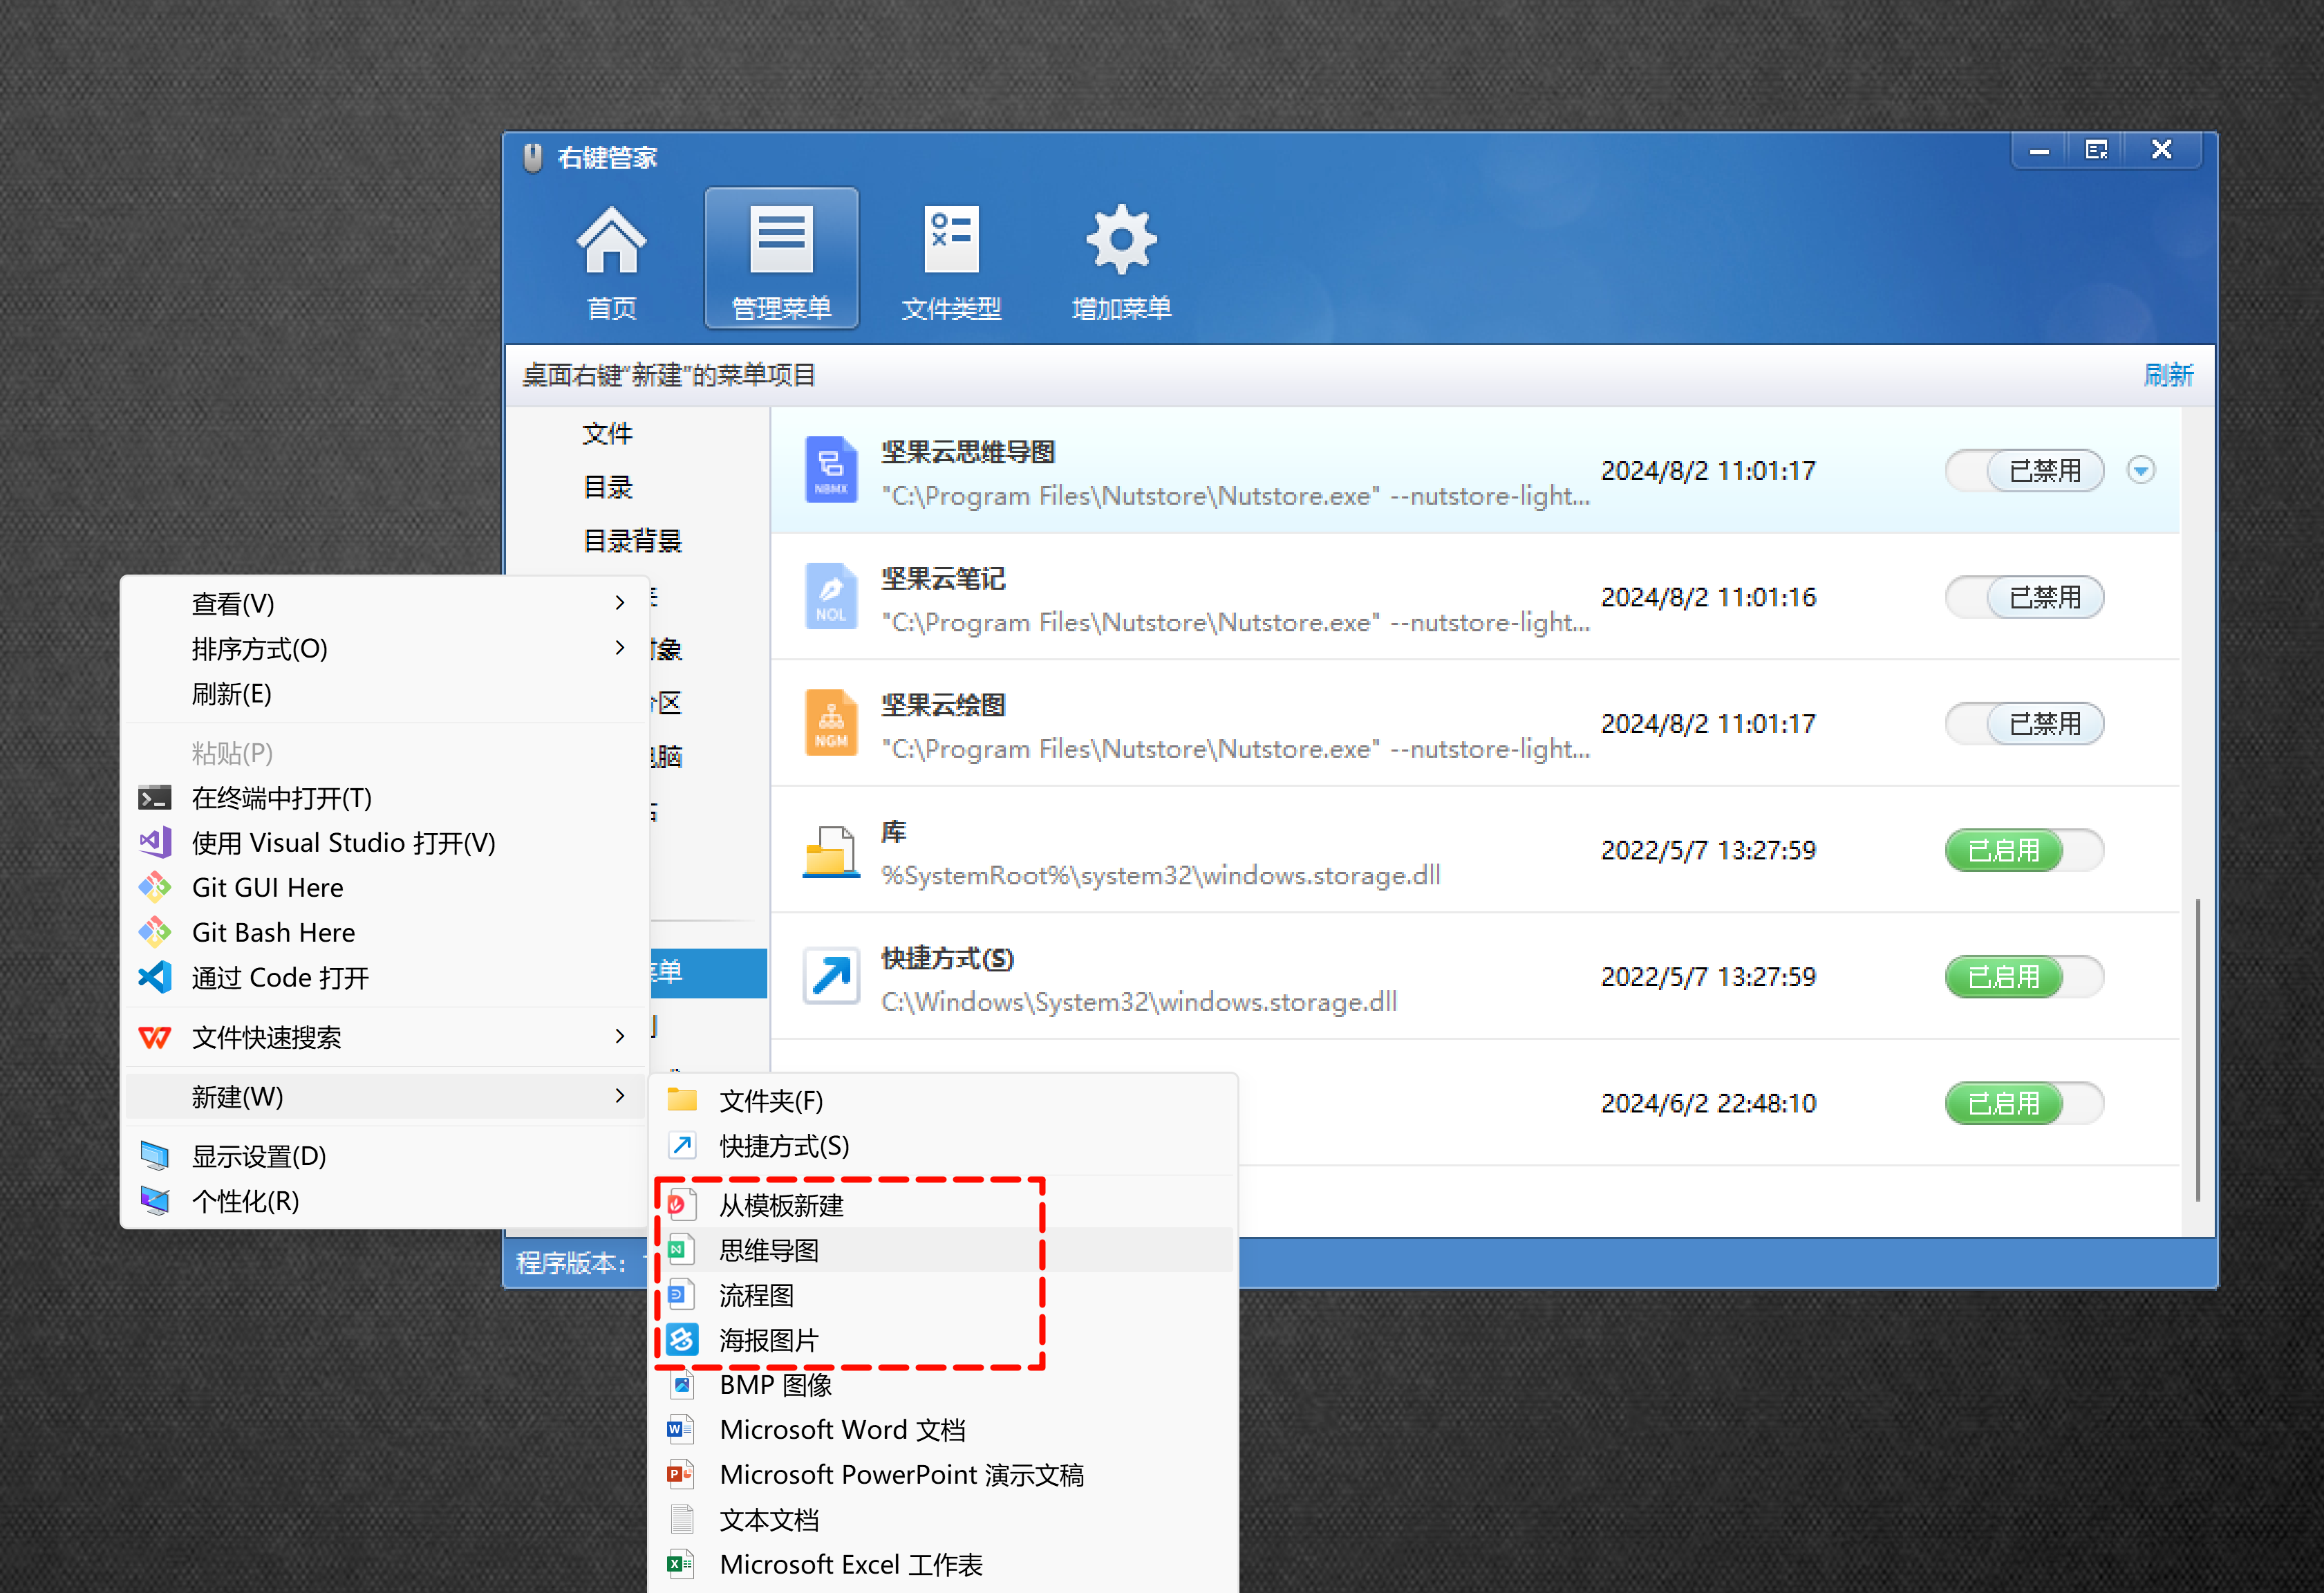Click the 坚果云绘图 NGM file icon
The height and width of the screenshot is (1593, 2324).
tap(831, 723)
